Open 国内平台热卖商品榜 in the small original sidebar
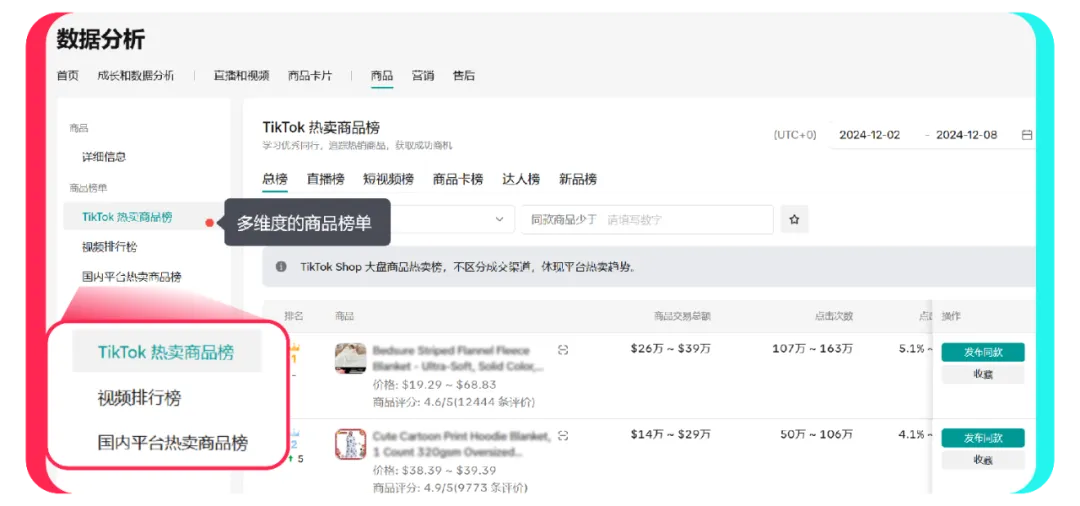The width and height of the screenshot is (1080, 506). (132, 277)
